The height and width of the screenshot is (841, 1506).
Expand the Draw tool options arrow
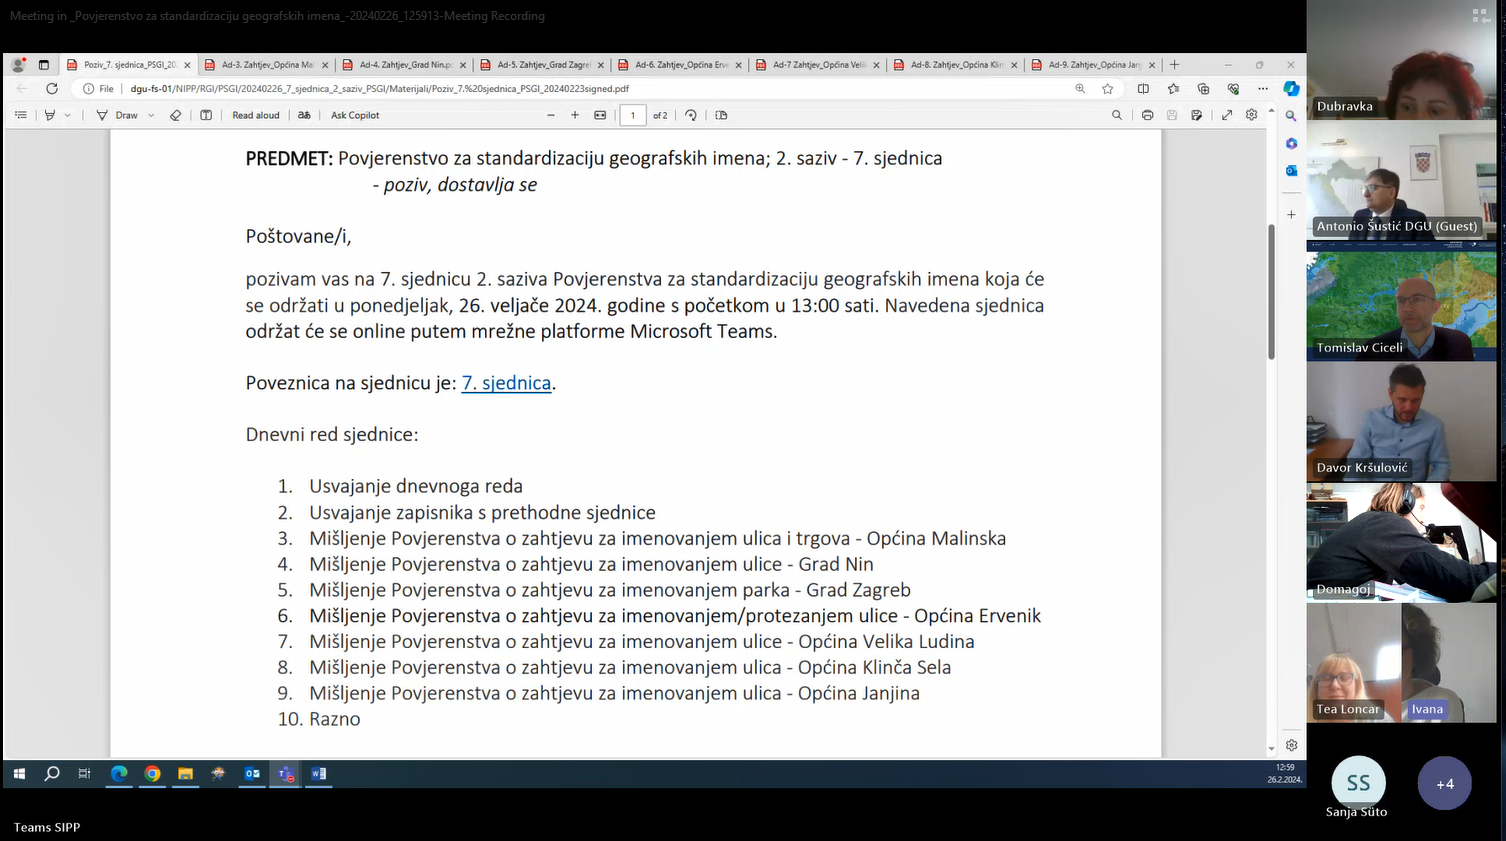(151, 115)
